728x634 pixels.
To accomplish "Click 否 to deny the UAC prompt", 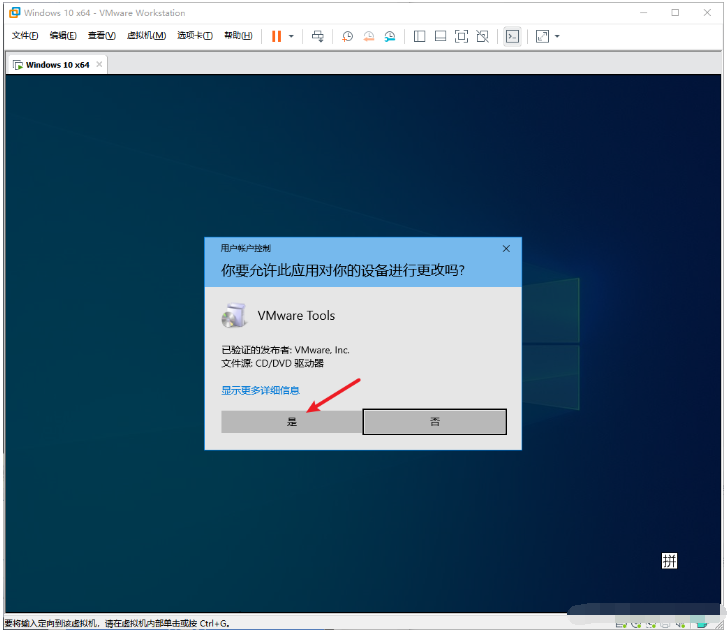I will [435, 422].
